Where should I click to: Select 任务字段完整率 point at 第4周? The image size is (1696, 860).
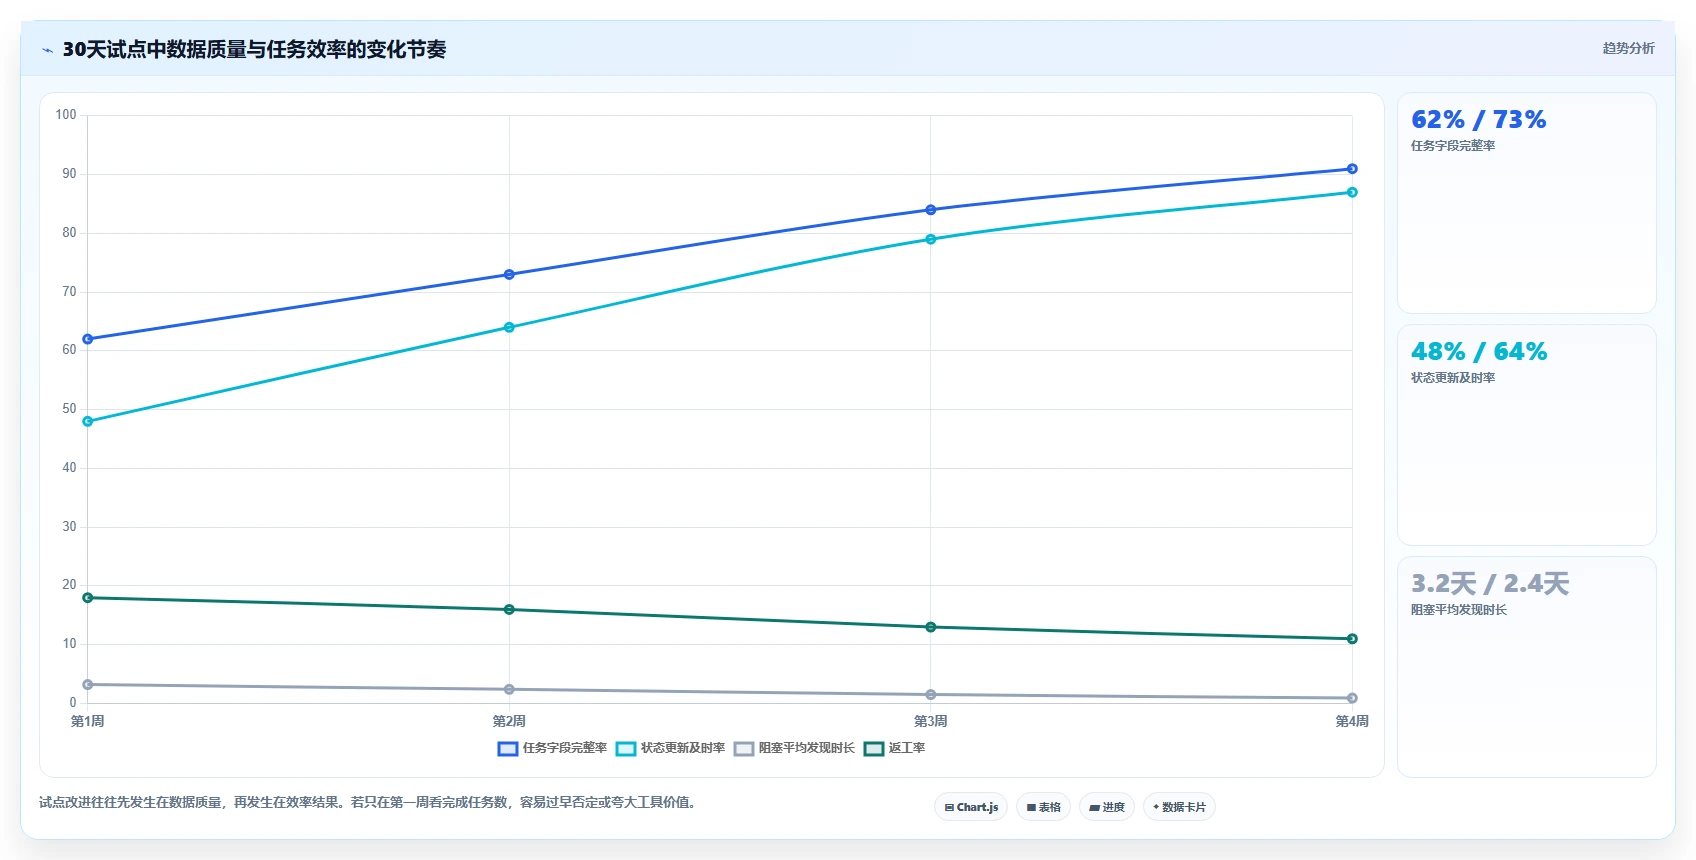1352,169
